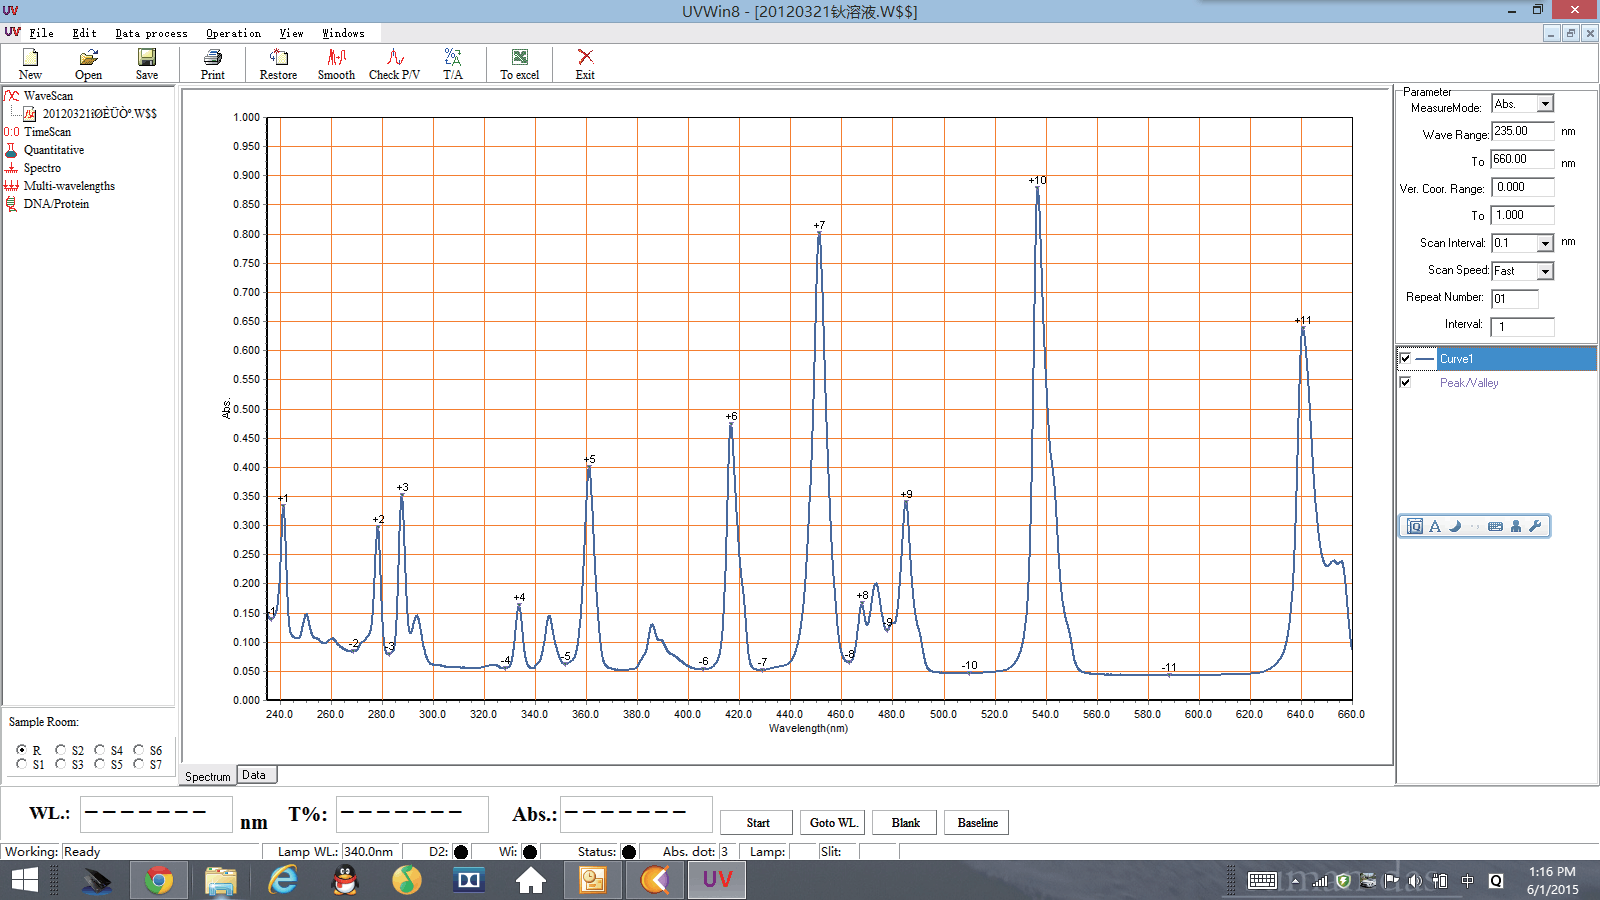Open a file with the Open icon
This screenshot has width=1600, height=900.
(88, 64)
